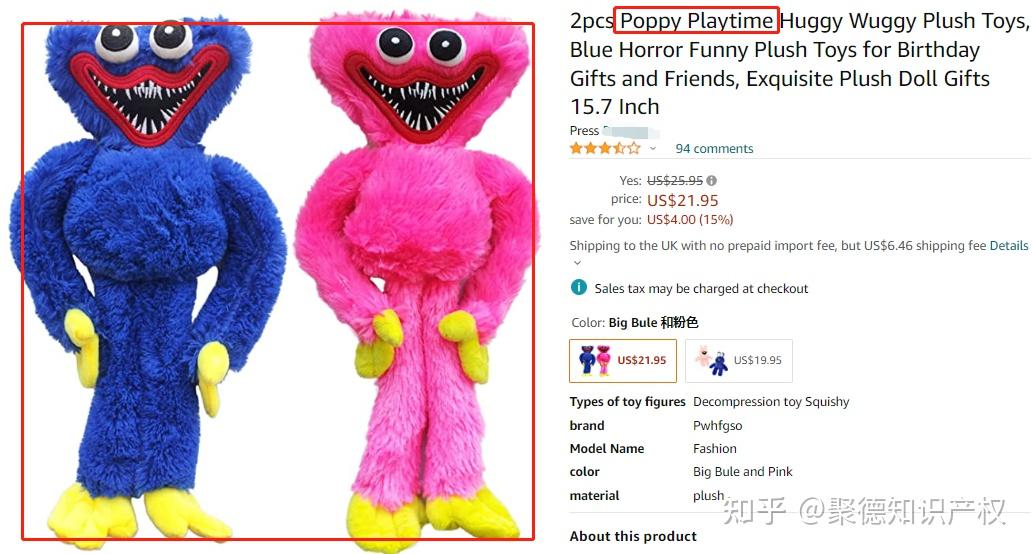Click the blue-pink variant thumbnail icon
This screenshot has height=554, width=1033.
click(594, 360)
